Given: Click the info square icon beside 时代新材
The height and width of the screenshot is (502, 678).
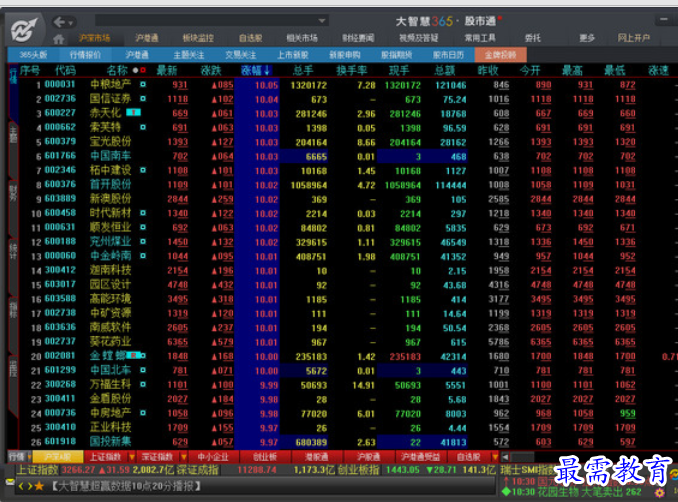Looking at the screenshot, I should point(143,213).
